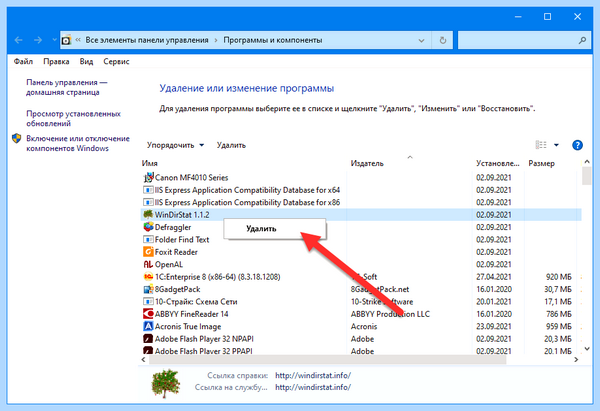Click Все элементы панели управления breadcrumb
This screenshot has height=411, width=600.
147,40
